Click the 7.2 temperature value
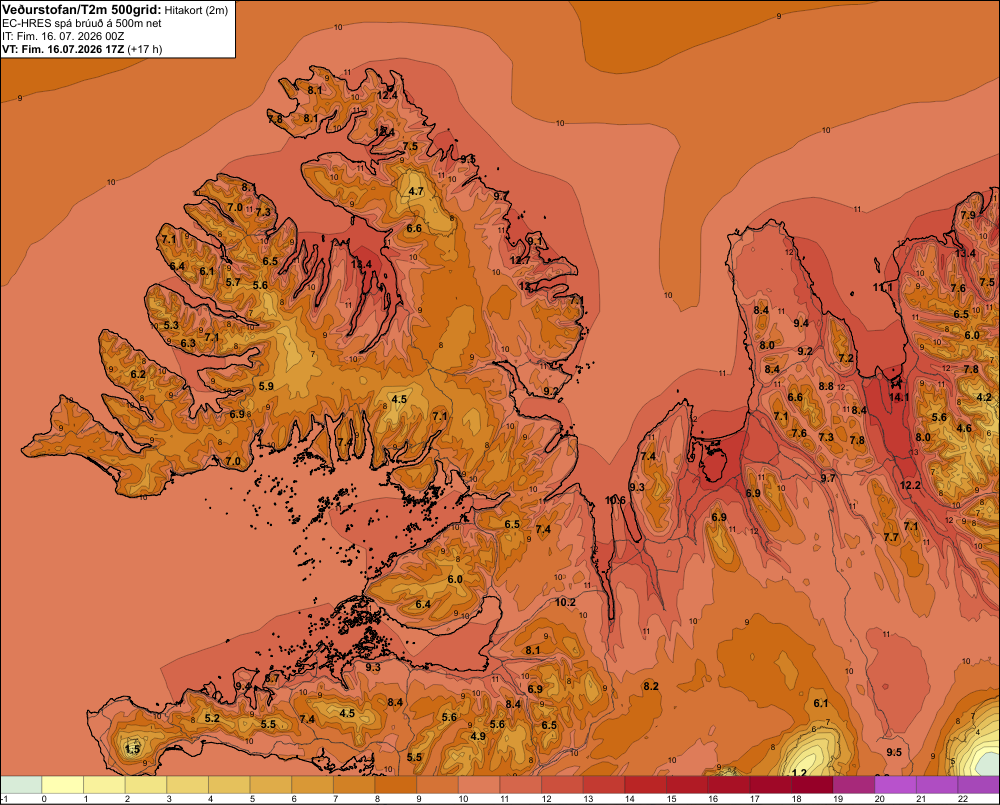The height and width of the screenshot is (805, 1000). click(846, 358)
